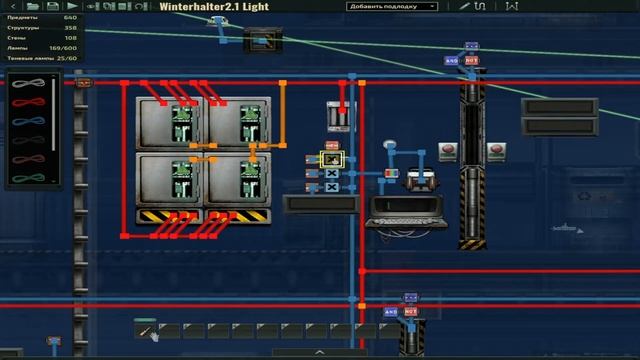
Task: Select the curved wire tool icon in the toolbar
Action: [480, 6]
